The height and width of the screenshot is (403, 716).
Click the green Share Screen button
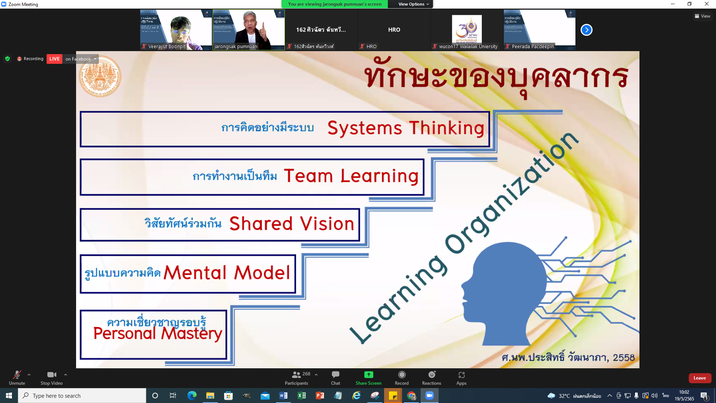pyautogui.click(x=369, y=378)
